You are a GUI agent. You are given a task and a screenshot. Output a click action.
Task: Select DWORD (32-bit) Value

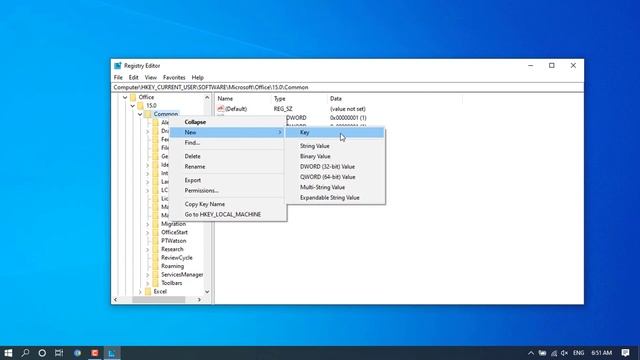click(x=335, y=167)
